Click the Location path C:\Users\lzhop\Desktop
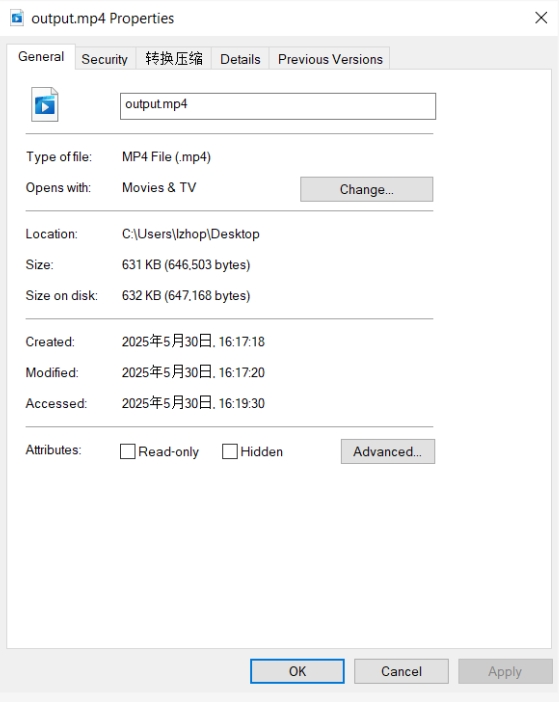Screen dimensions: 559x702 (x=191, y=234)
